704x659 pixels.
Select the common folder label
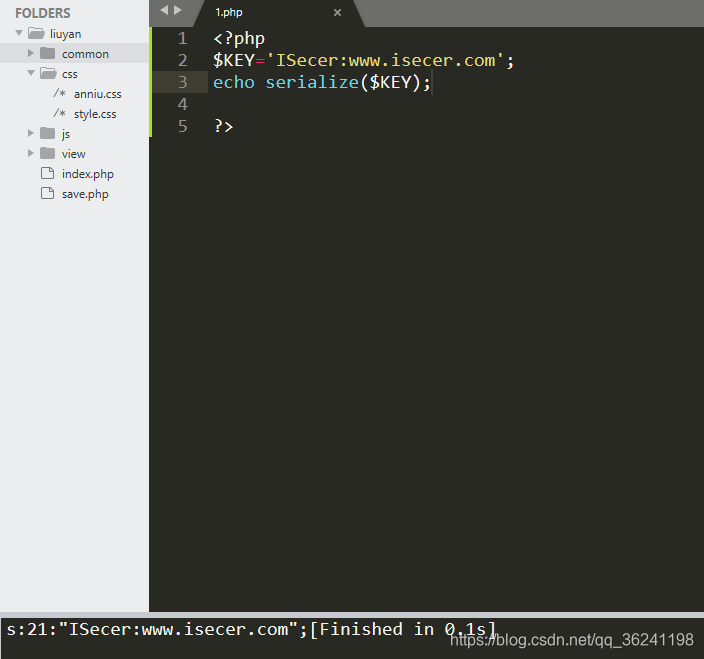85,54
